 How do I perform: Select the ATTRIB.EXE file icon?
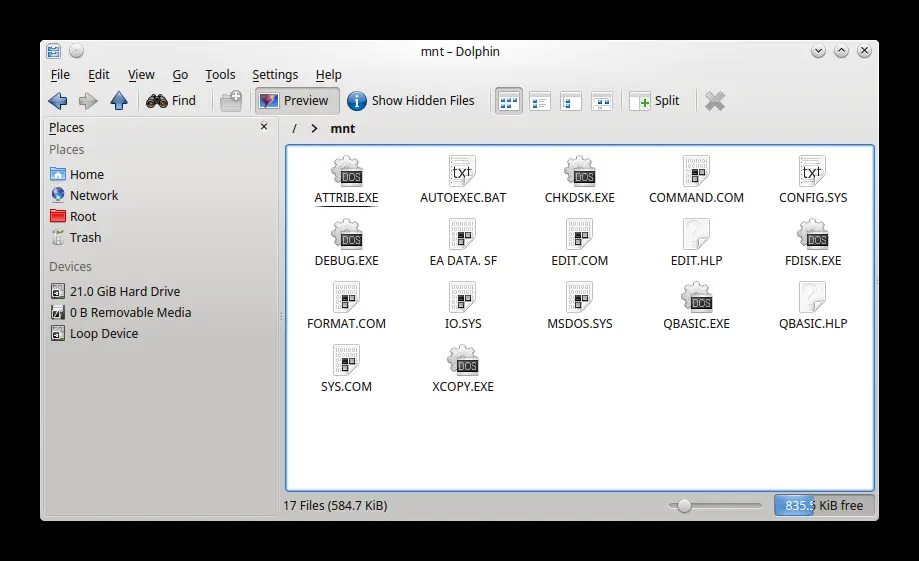click(346, 171)
